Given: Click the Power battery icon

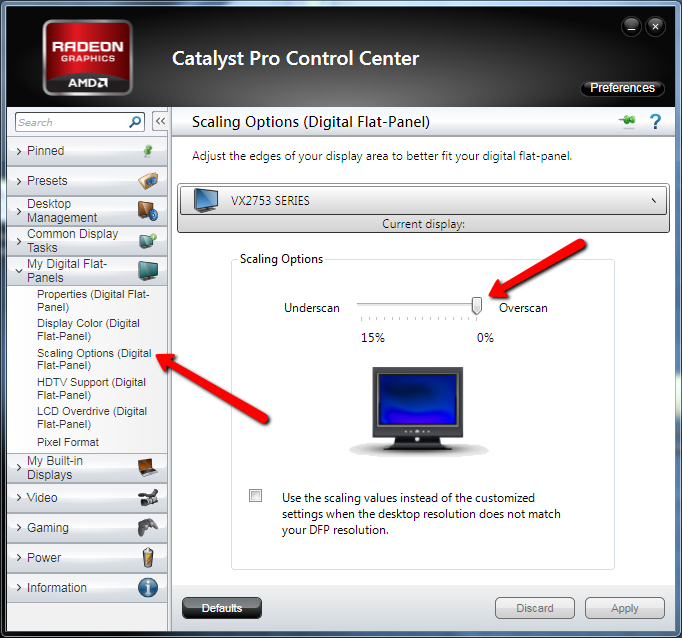Looking at the screenshot, I should tap(148, 558).
